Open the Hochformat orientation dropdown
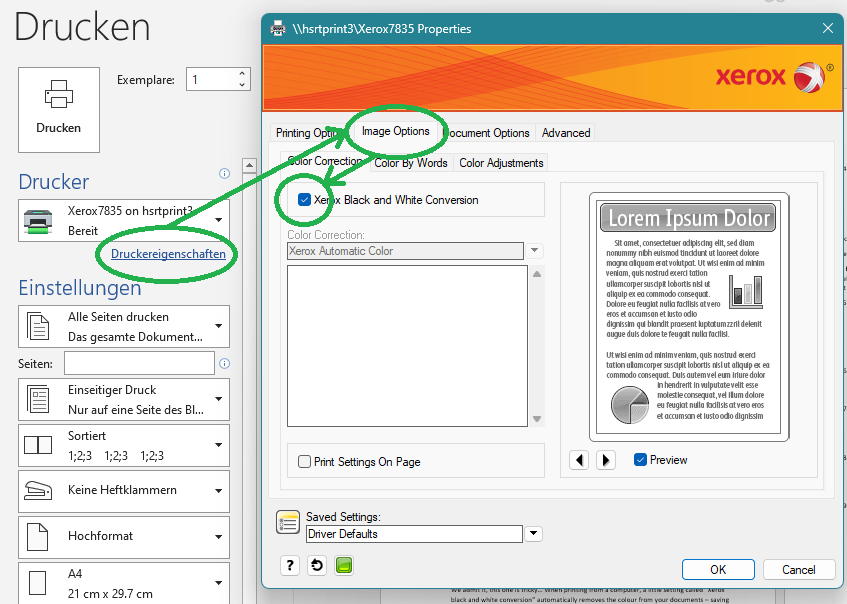 click(x=124, y=537)
